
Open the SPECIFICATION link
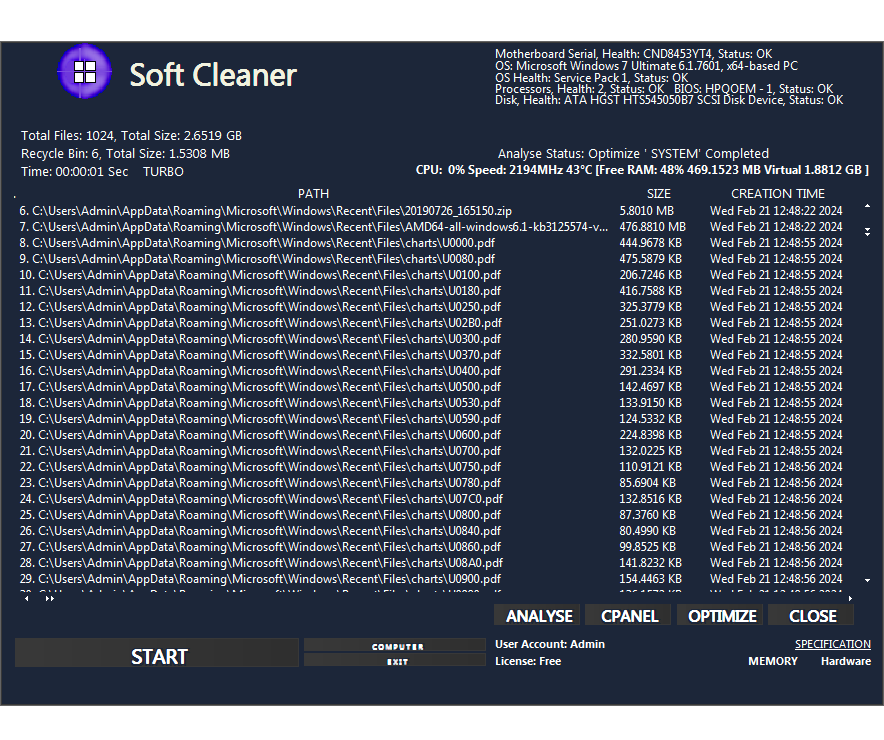(x=833, y=644)
